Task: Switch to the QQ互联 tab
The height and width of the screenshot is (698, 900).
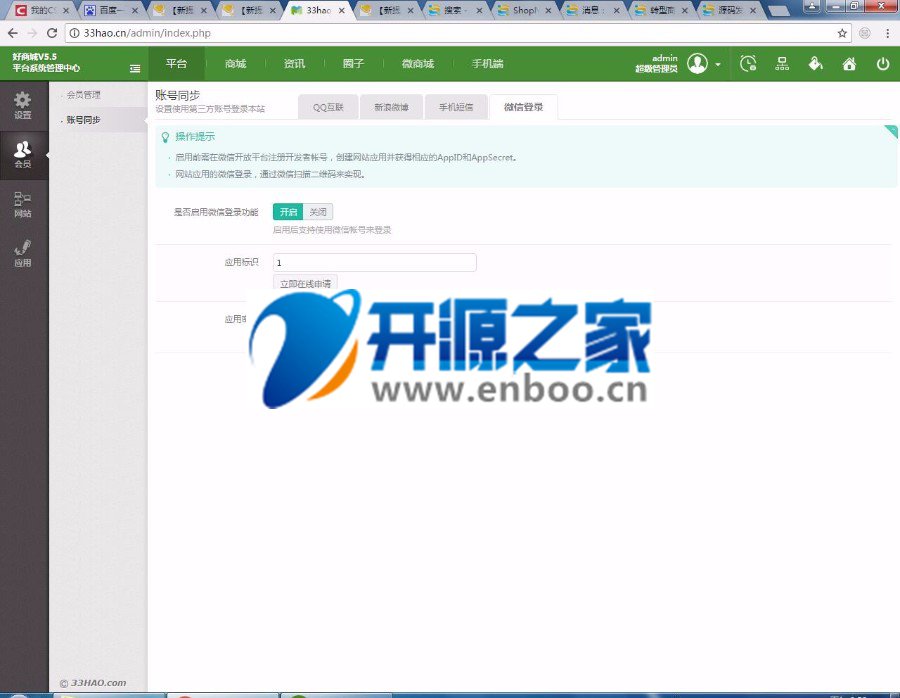Action: point(328,107)
